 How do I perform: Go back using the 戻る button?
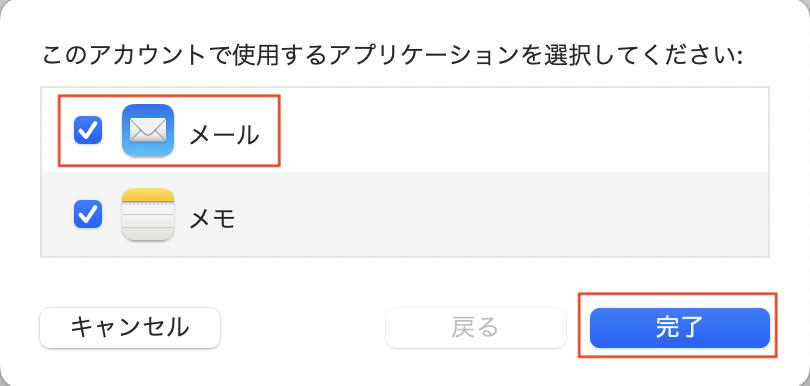476,328
